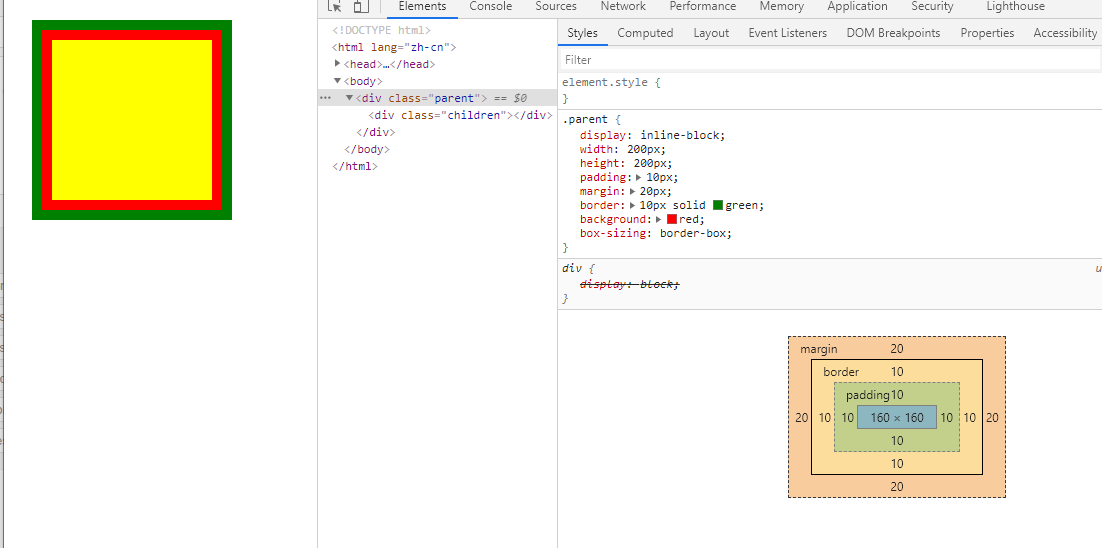Click the struck-through display block declaration

(630, 284)
